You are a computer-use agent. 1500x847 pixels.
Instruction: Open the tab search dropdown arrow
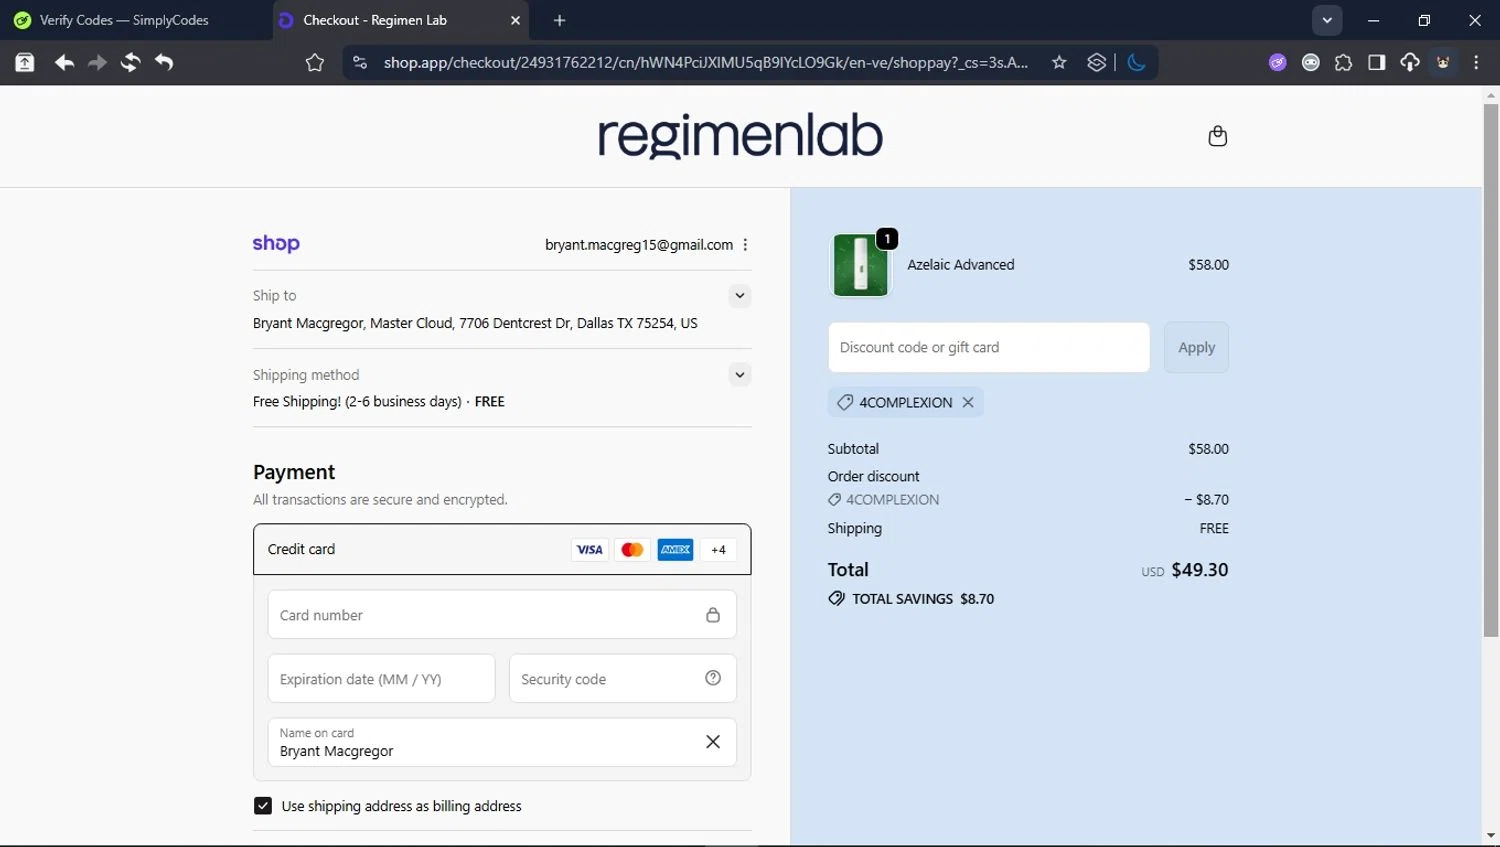click(x=1327, y=20)
